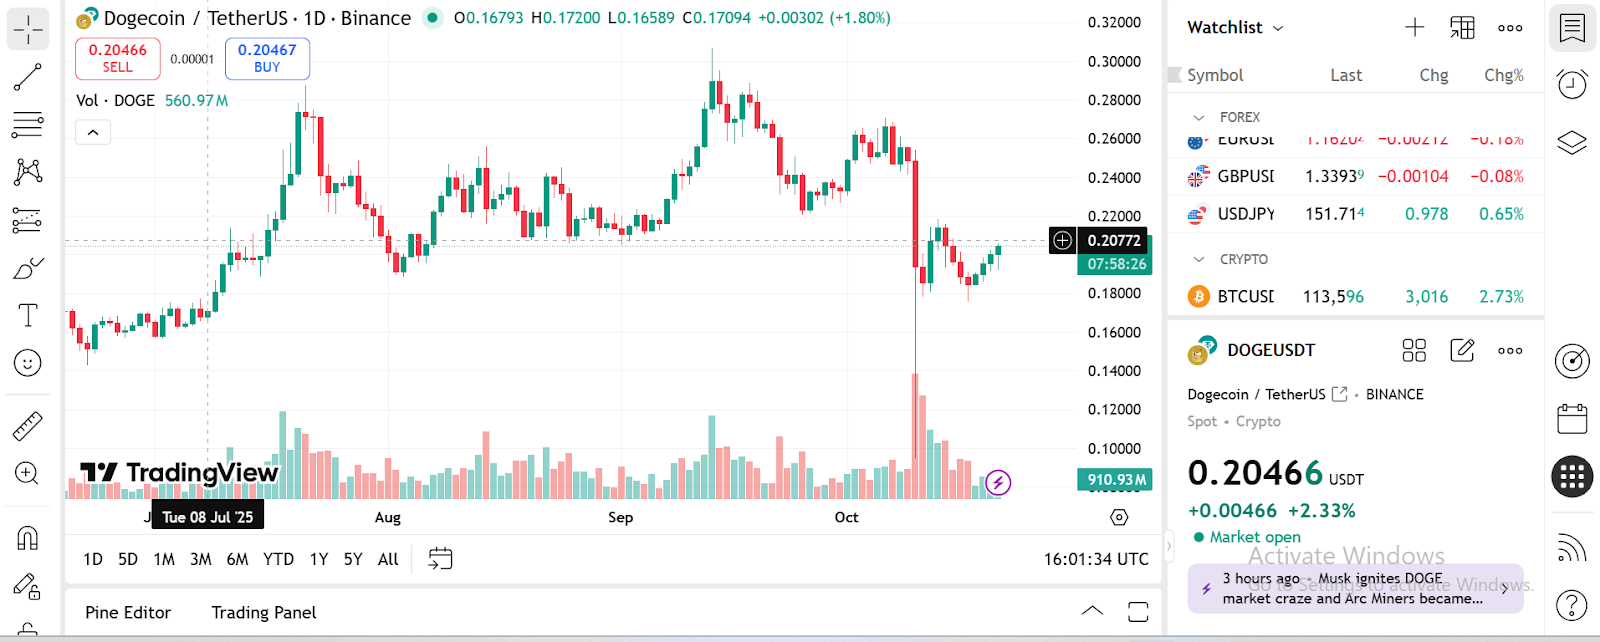
Task: Open chart settings gear icon
Action: tap(1119, 517)
